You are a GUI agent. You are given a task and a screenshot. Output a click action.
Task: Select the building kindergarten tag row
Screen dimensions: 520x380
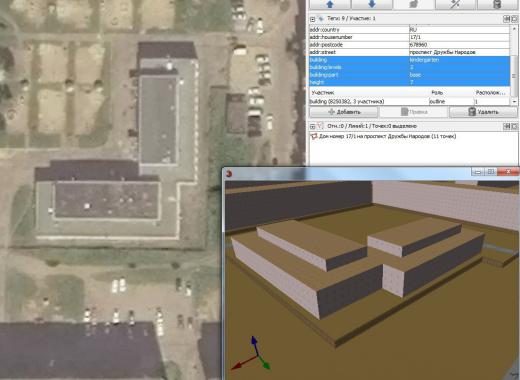click(x=409, y=60)
